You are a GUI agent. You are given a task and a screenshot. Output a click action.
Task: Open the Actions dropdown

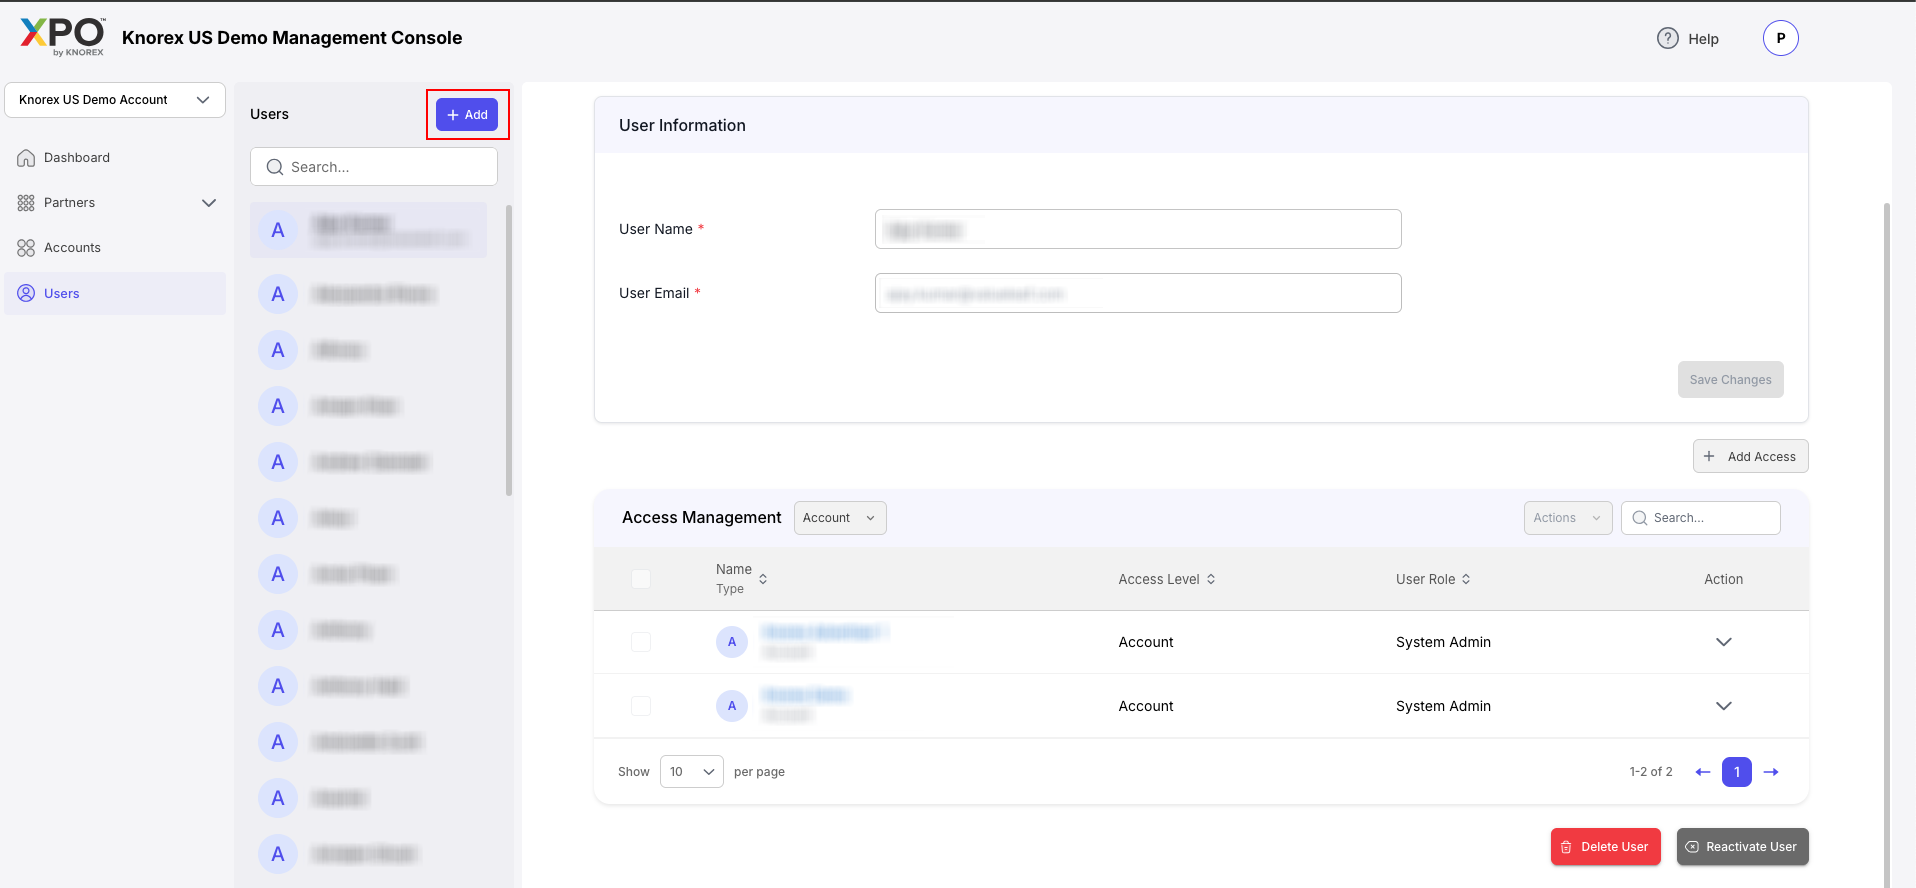(x=1568, y=518)
